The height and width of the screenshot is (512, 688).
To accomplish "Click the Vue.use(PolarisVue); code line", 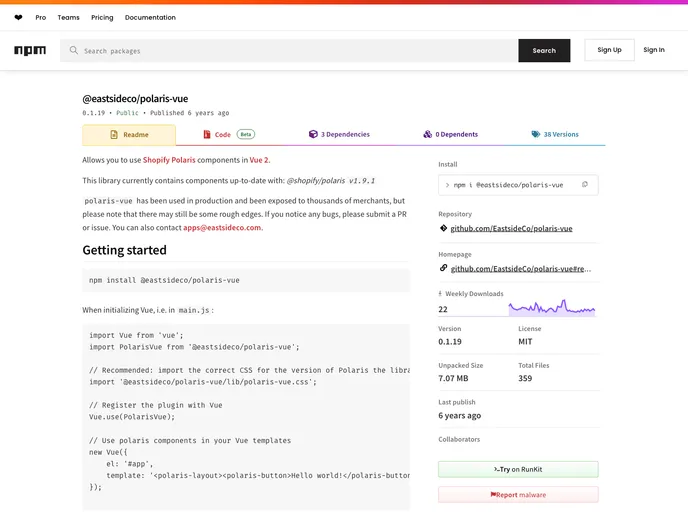I will tap(132, 417).
